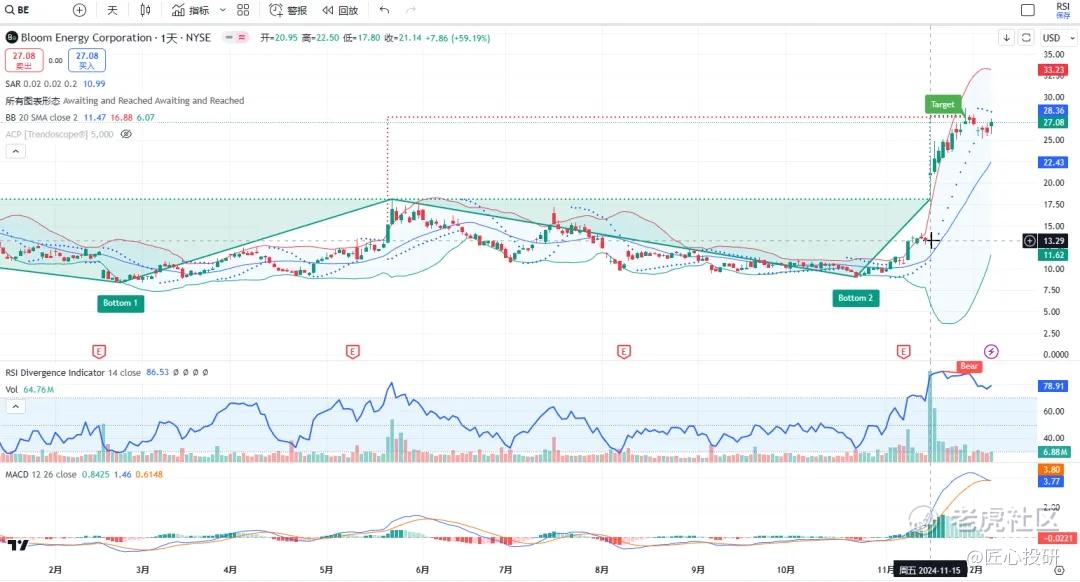Open RSI layout save menu
The width and height of the screenshot is (1080, 582).
(x=1063, y=10)
